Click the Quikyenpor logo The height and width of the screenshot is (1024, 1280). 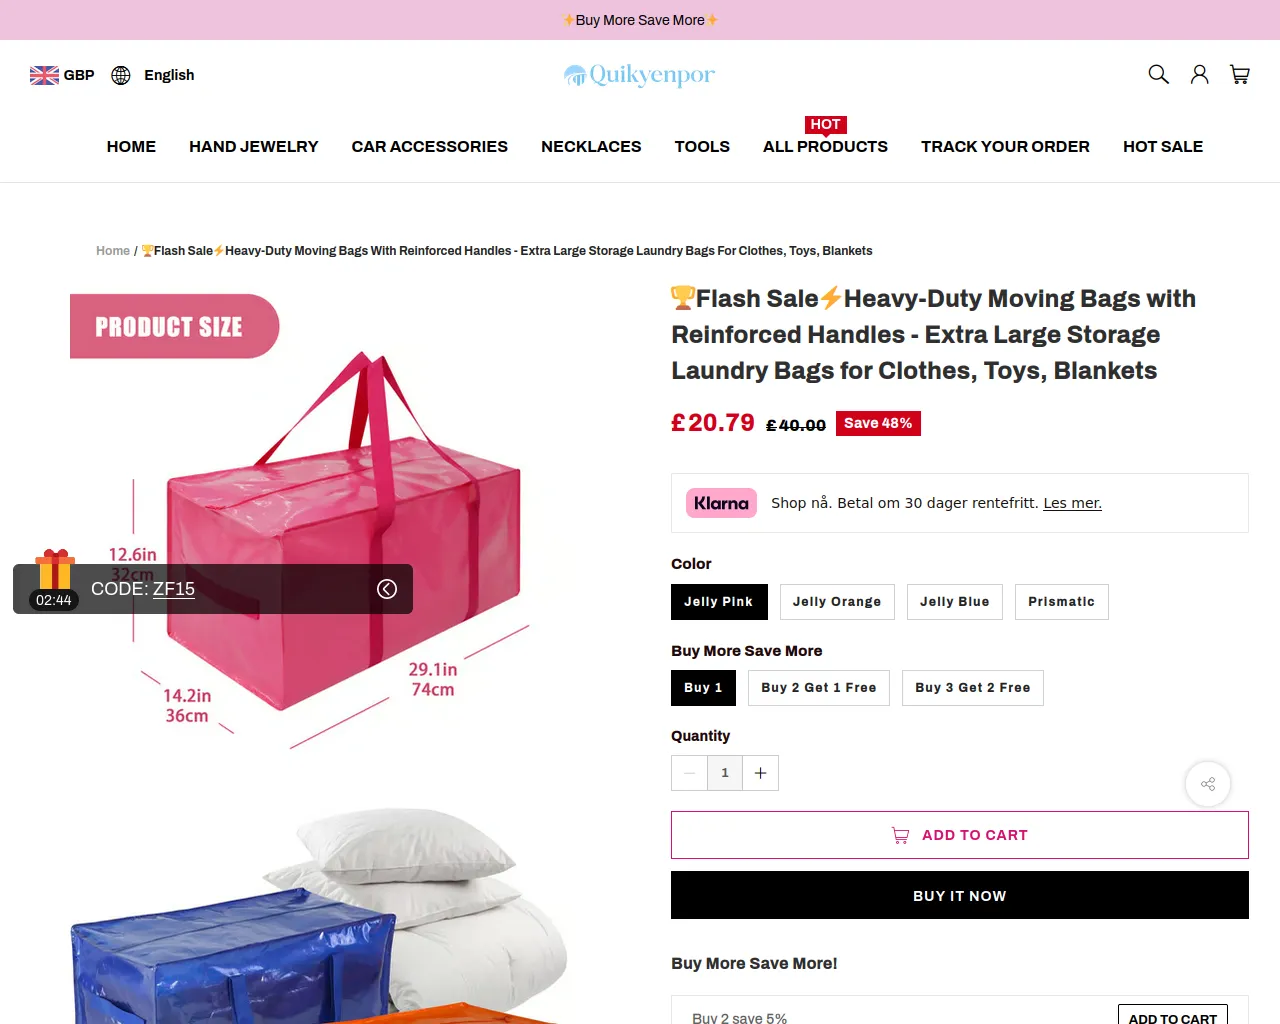(640, 75)
